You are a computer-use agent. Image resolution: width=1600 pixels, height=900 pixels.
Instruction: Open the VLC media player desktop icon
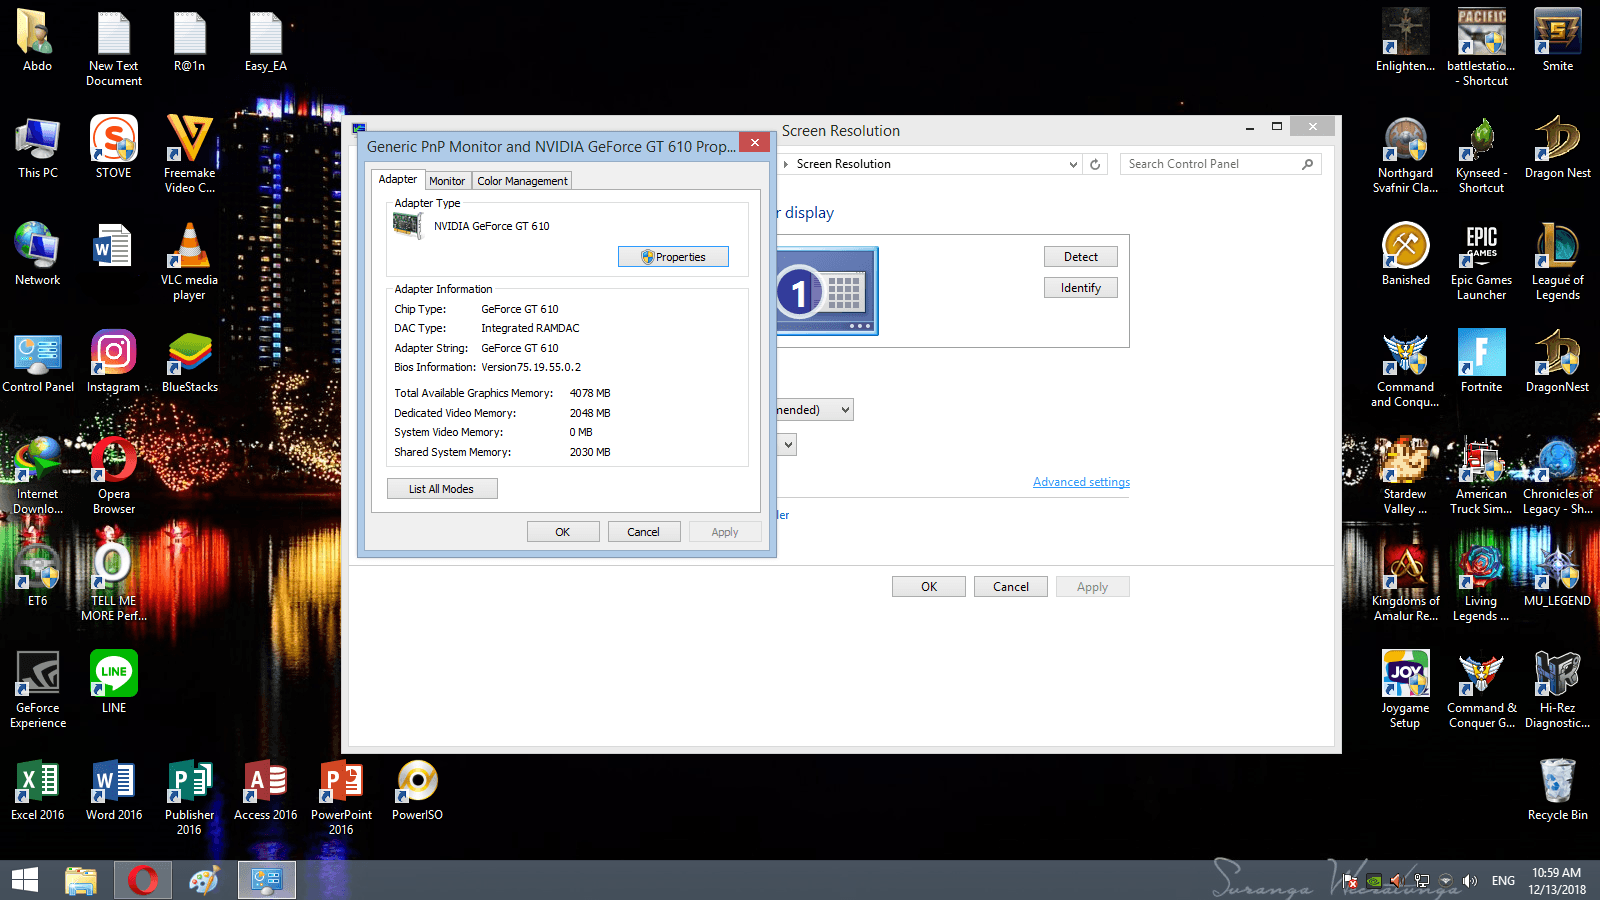click(x=189, y=262)
